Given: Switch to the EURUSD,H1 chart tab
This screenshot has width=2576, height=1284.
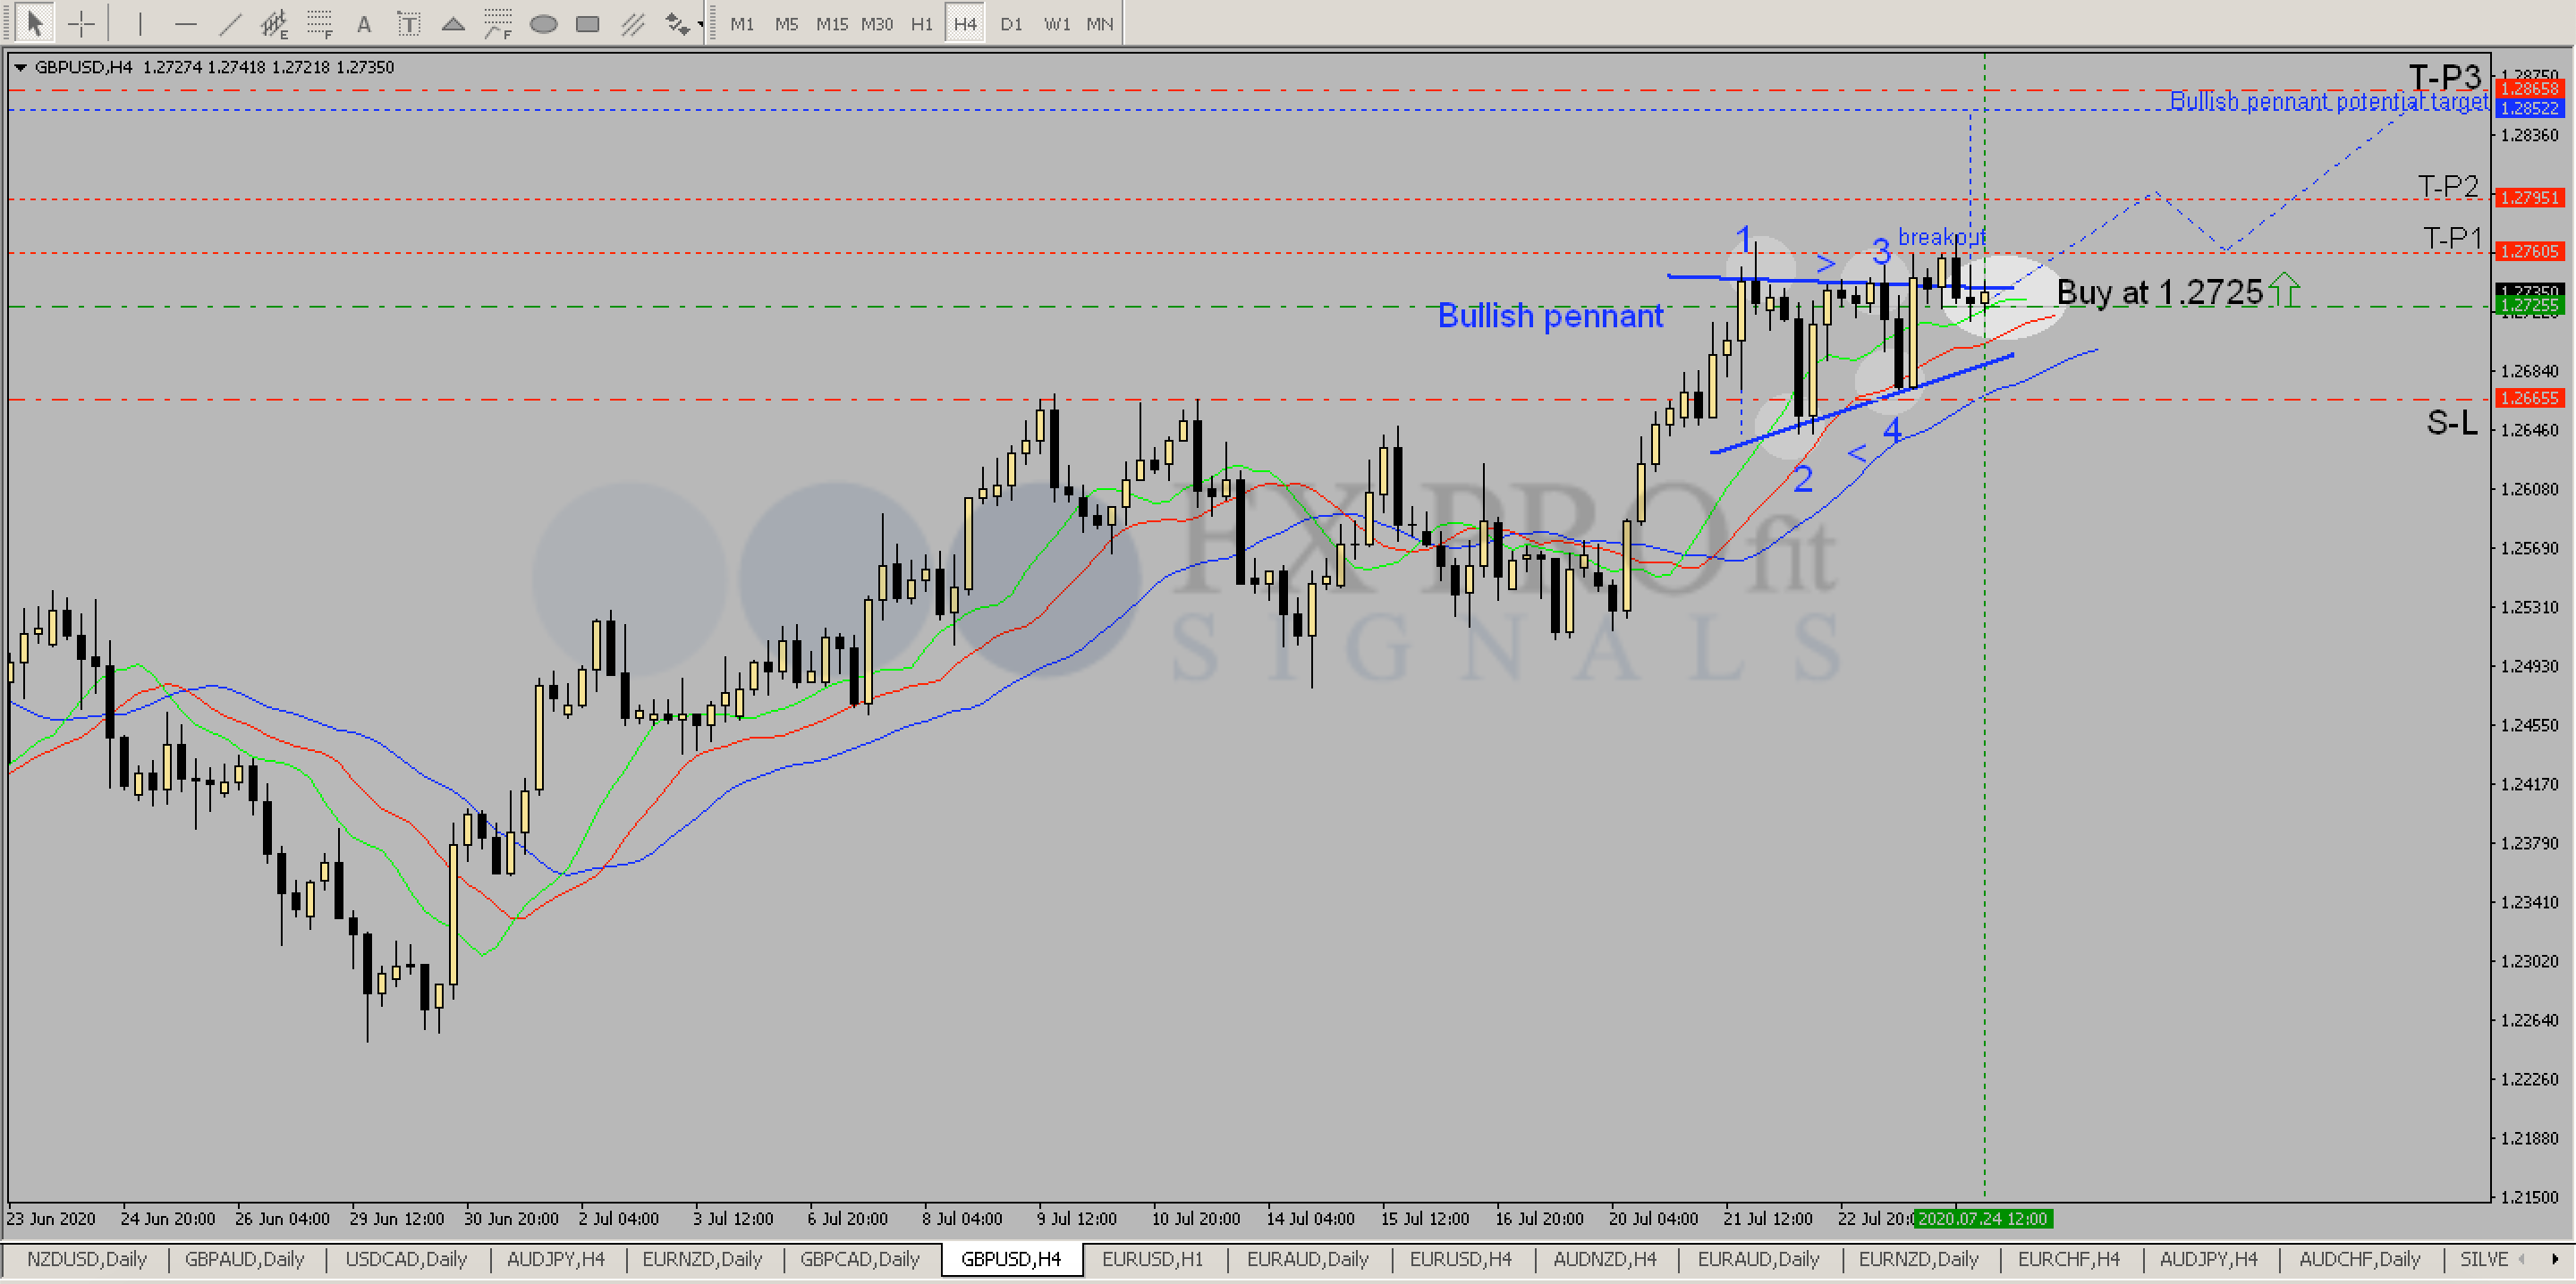Looking at the screenshot, I should pyautogui.click(x=1155, y=1260).
